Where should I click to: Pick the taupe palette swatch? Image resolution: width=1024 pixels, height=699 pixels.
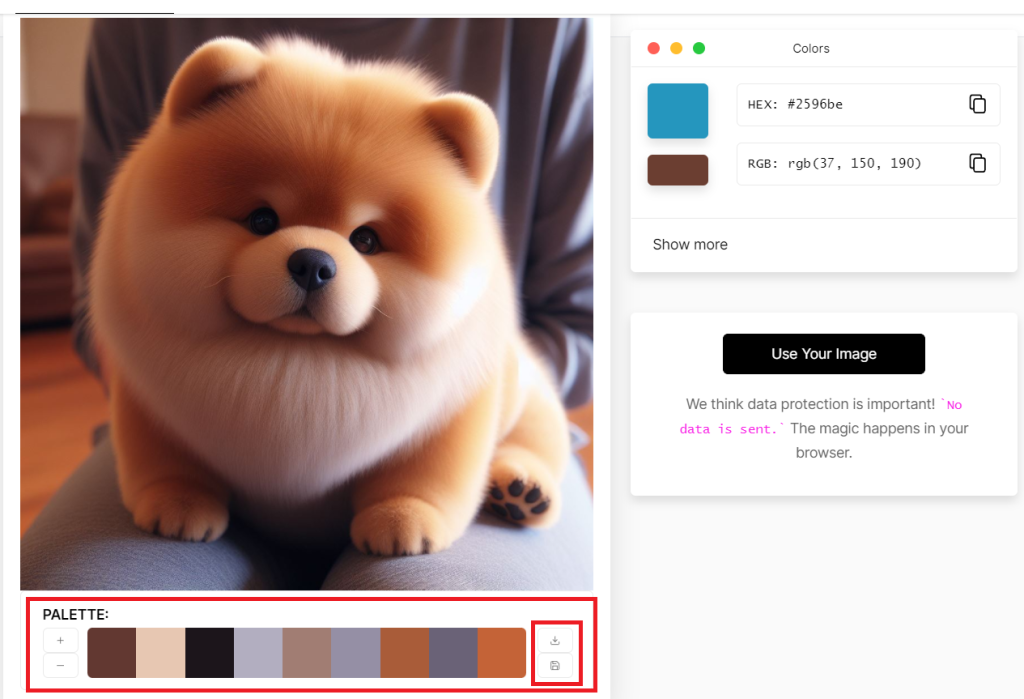(307, 653)
